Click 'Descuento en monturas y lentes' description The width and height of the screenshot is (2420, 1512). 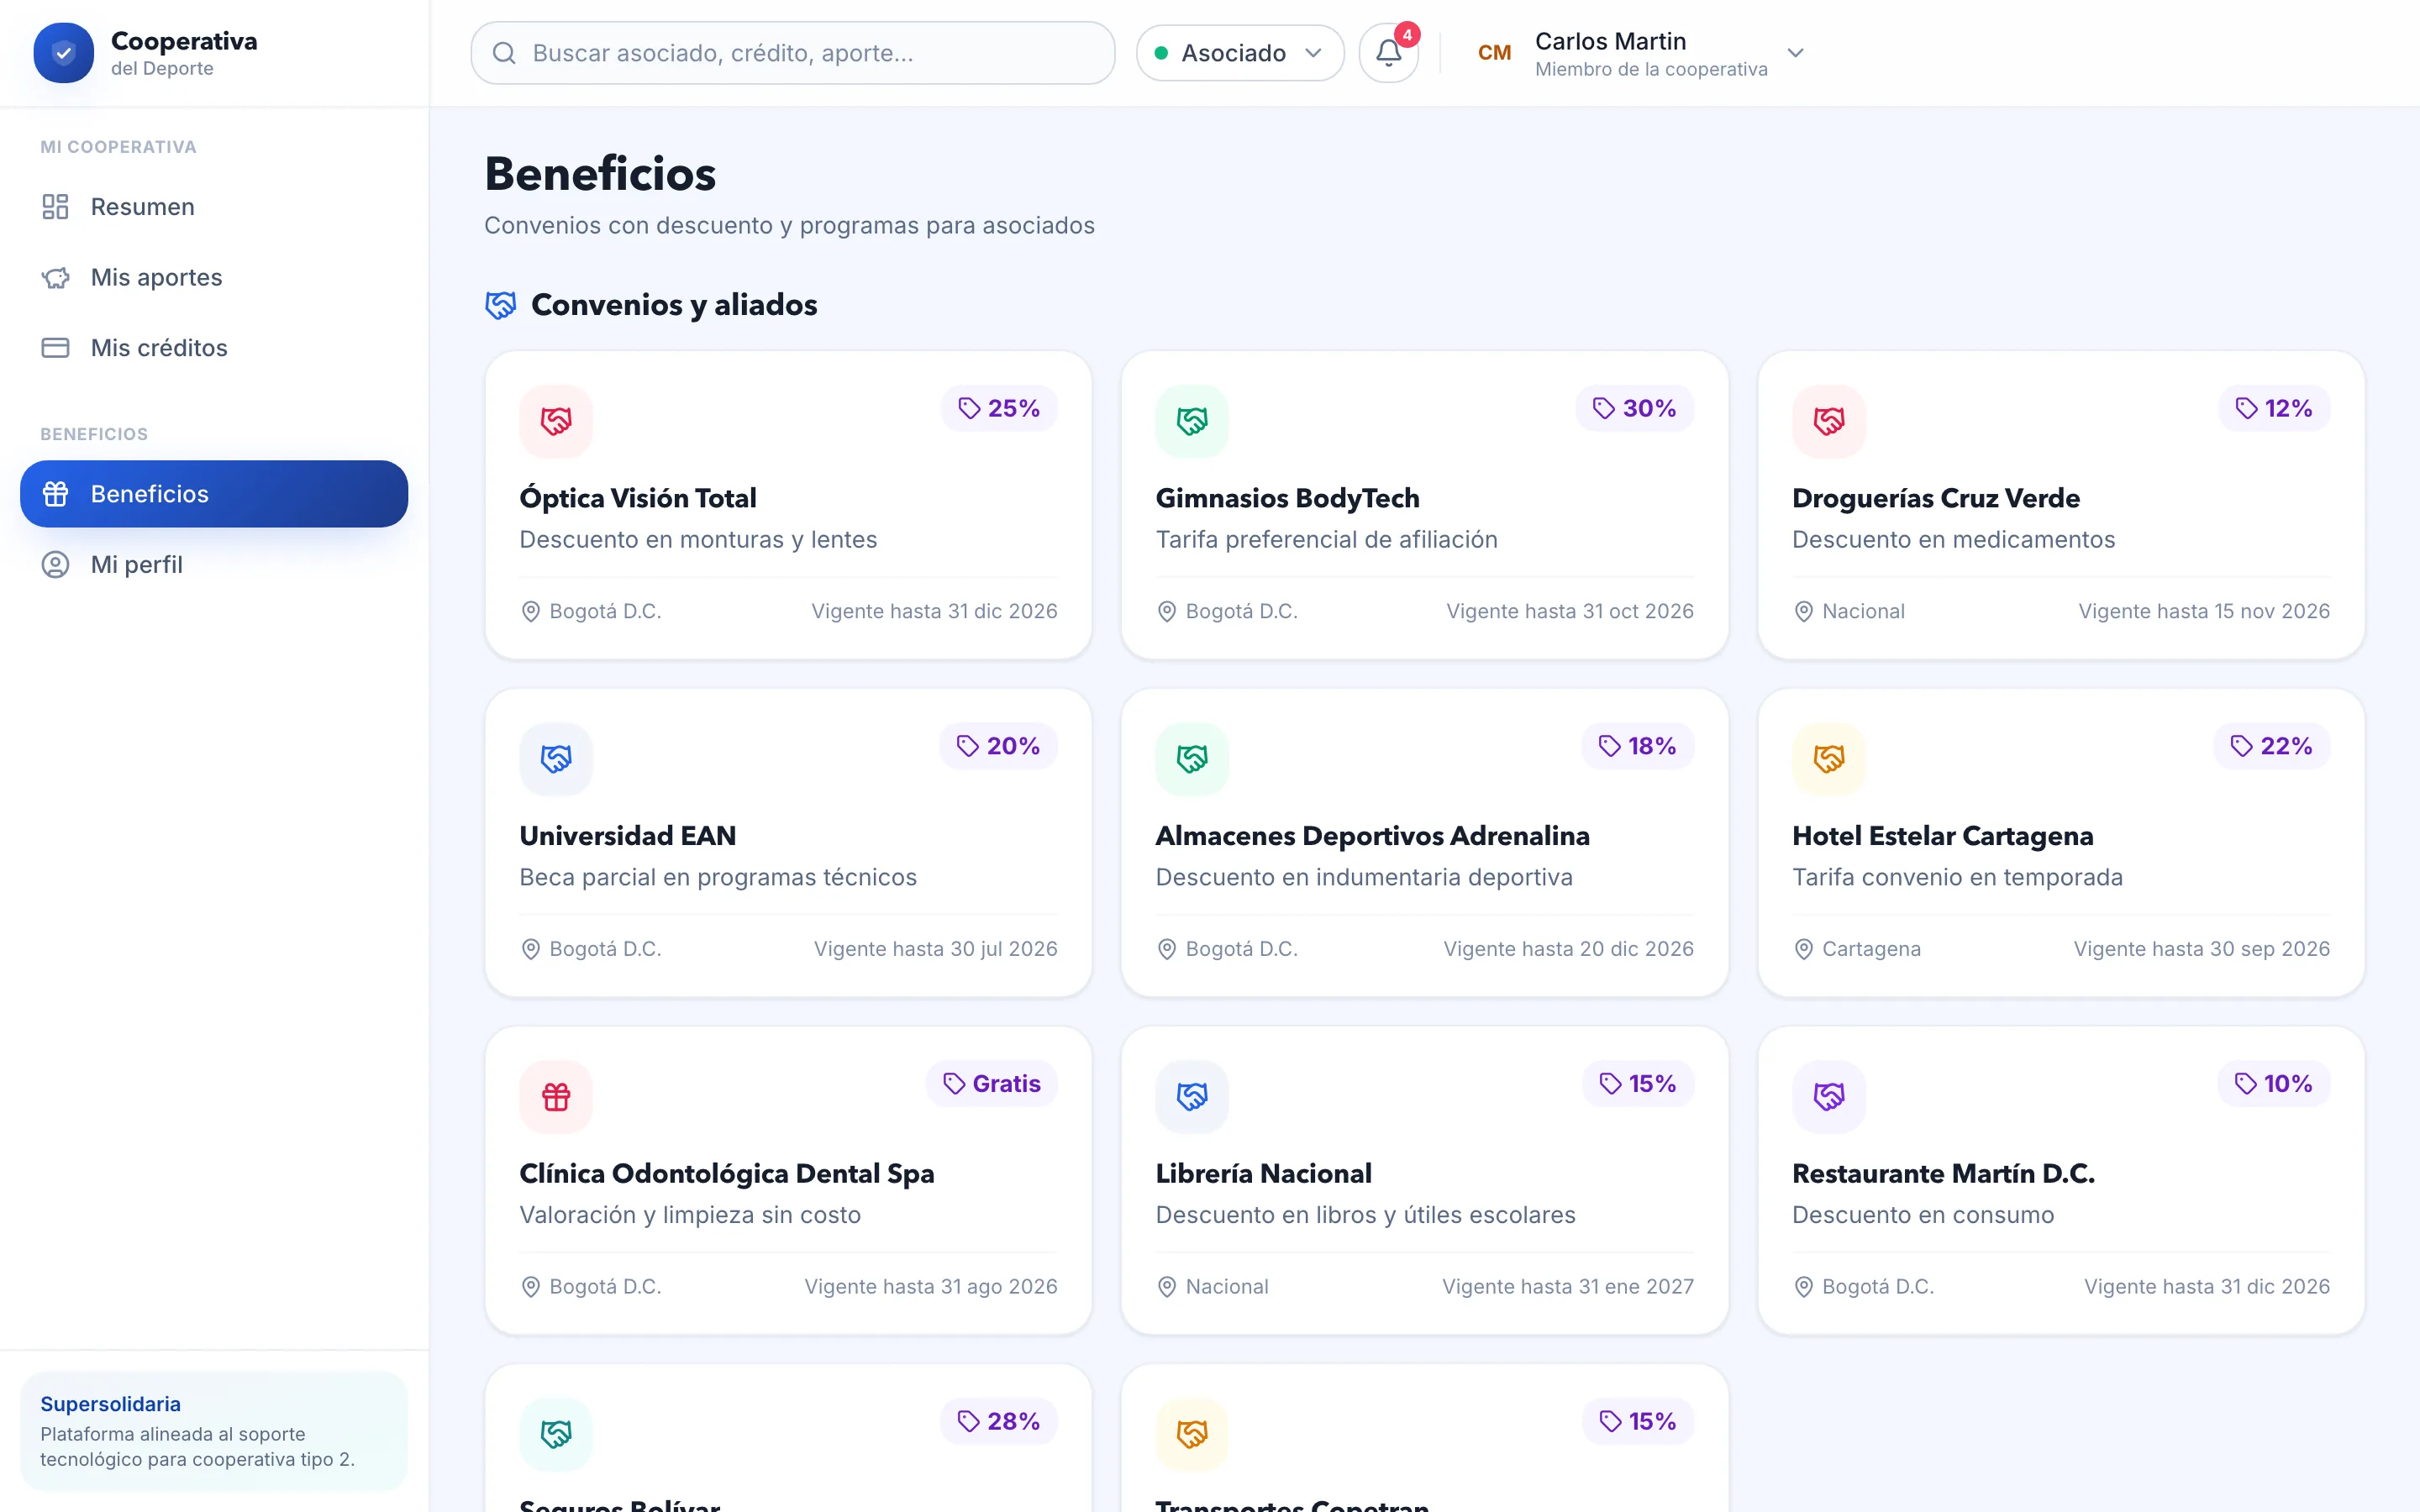[698, 540]
